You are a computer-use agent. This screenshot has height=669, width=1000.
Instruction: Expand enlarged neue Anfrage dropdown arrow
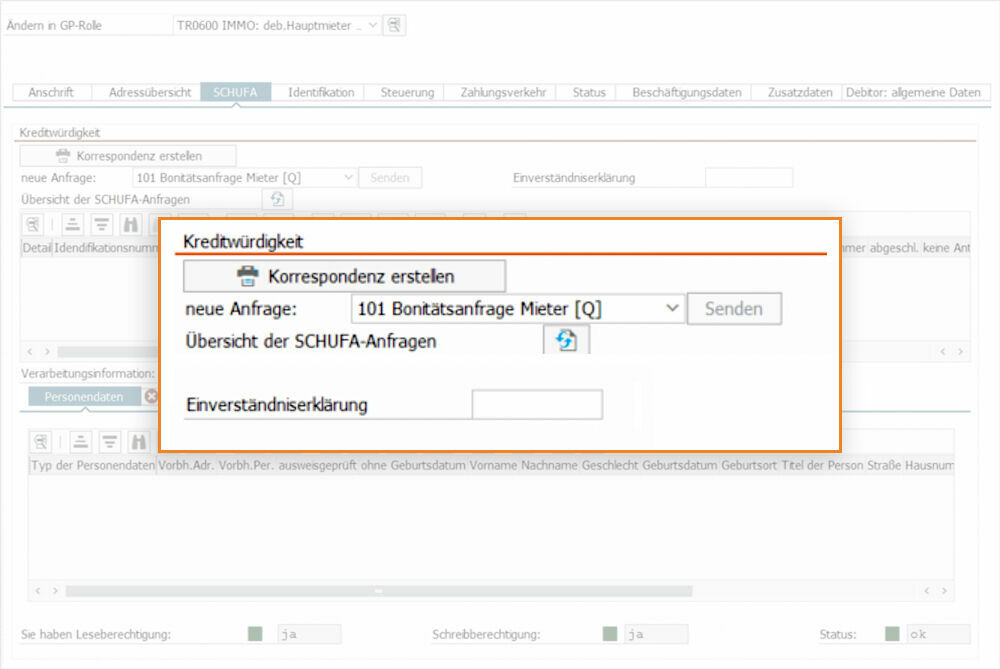(x=672, y=309)
